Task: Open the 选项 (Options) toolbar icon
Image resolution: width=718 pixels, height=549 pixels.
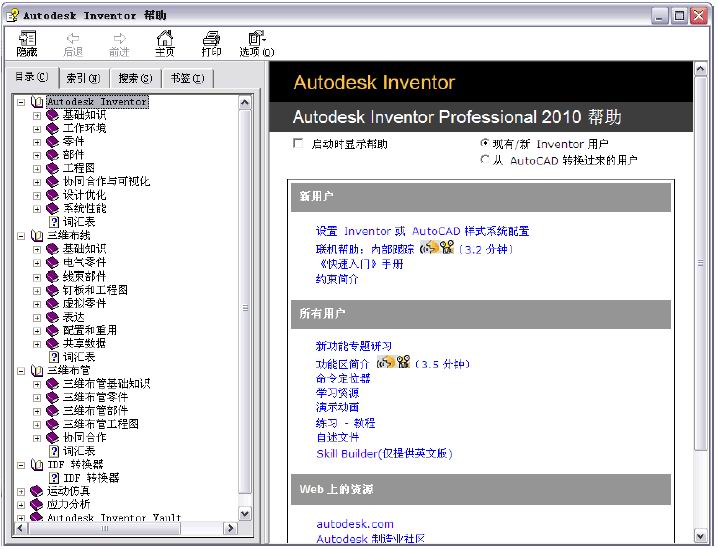Action: (256, 38)
